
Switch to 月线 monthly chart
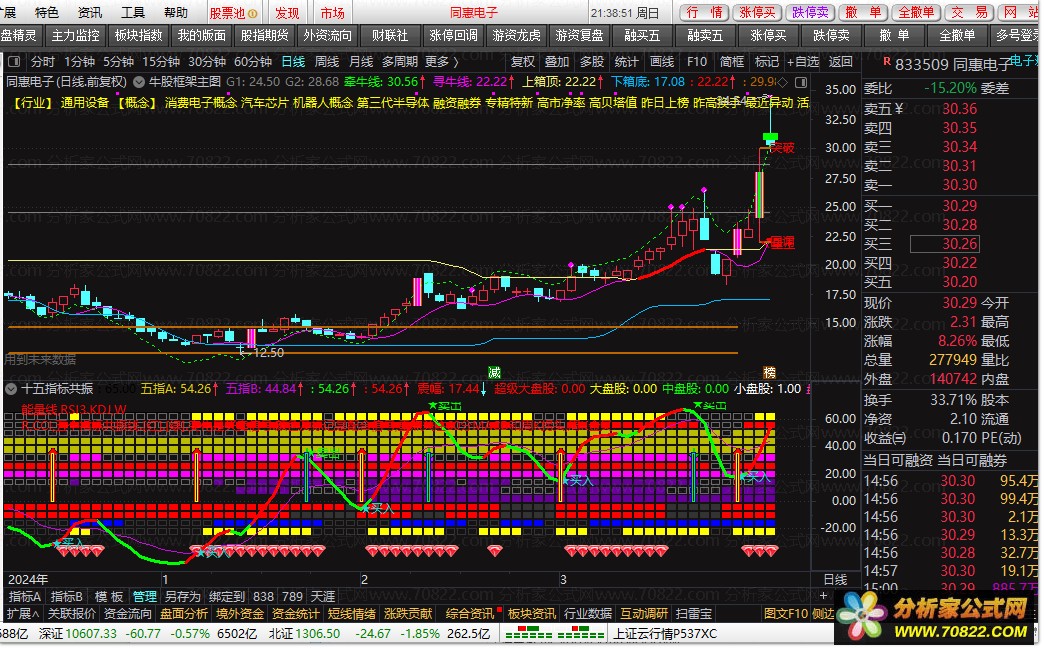click(x=361, y=62)
